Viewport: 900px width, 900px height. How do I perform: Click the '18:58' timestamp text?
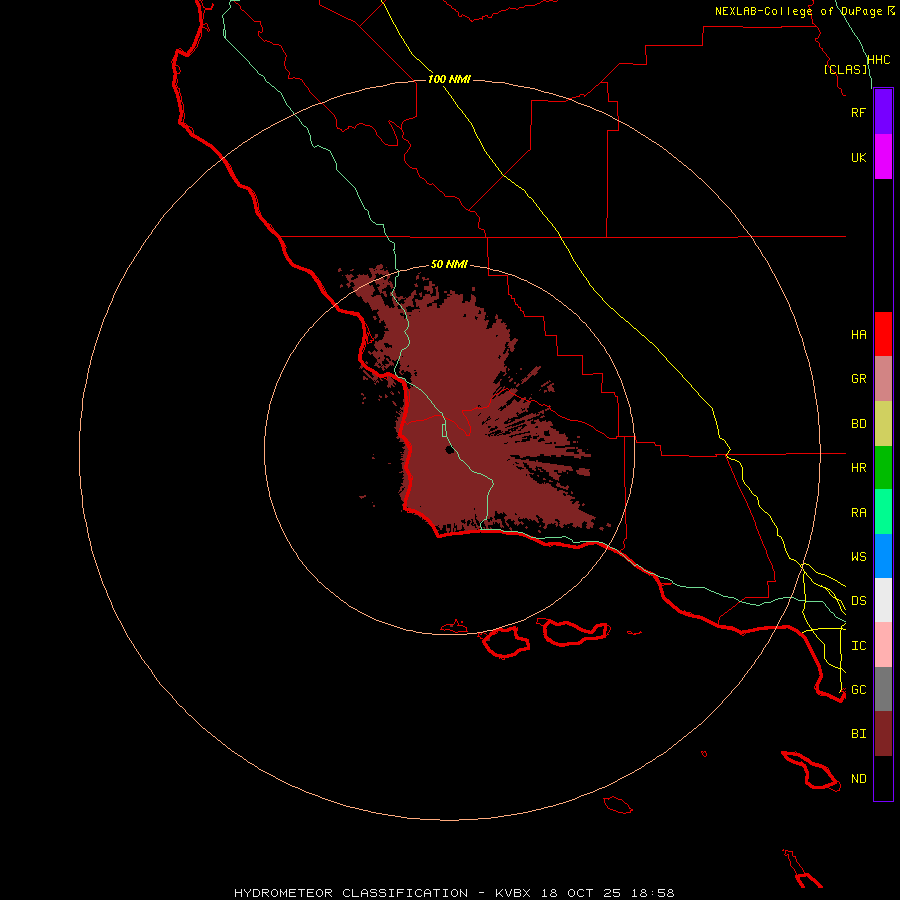click(x=652, y=893)
